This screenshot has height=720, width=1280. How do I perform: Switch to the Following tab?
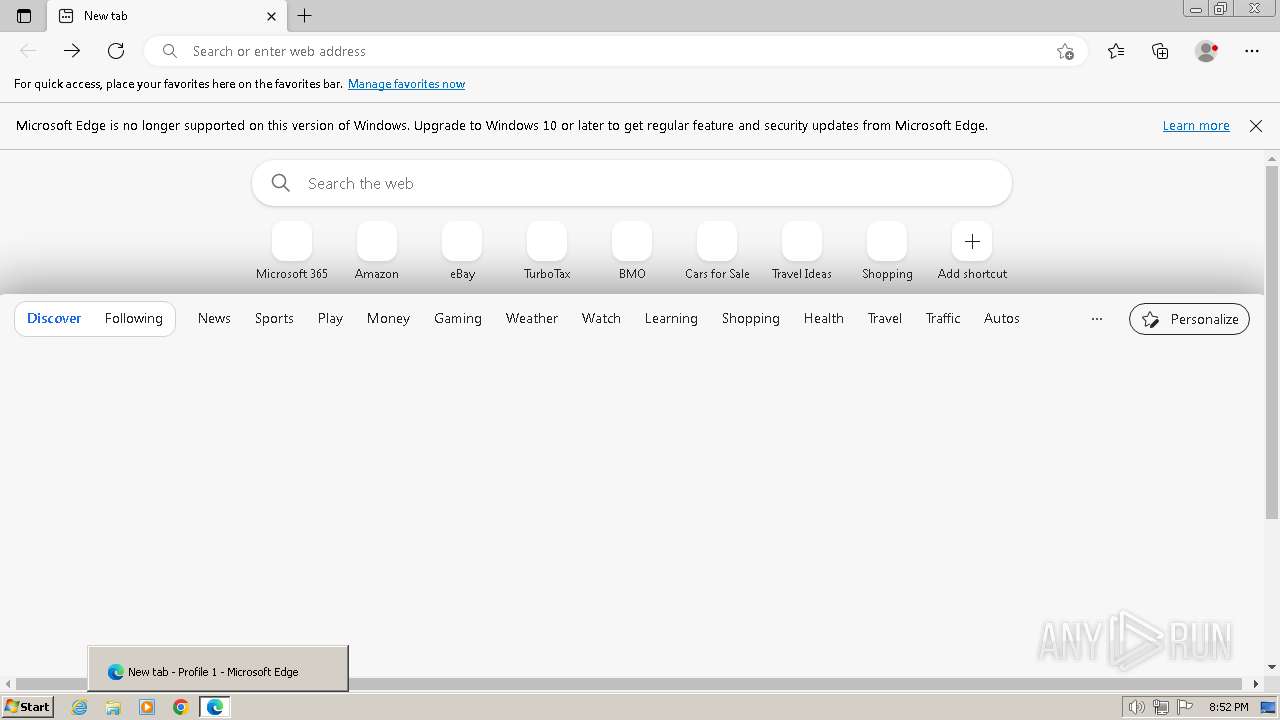[x=134, y=318]
